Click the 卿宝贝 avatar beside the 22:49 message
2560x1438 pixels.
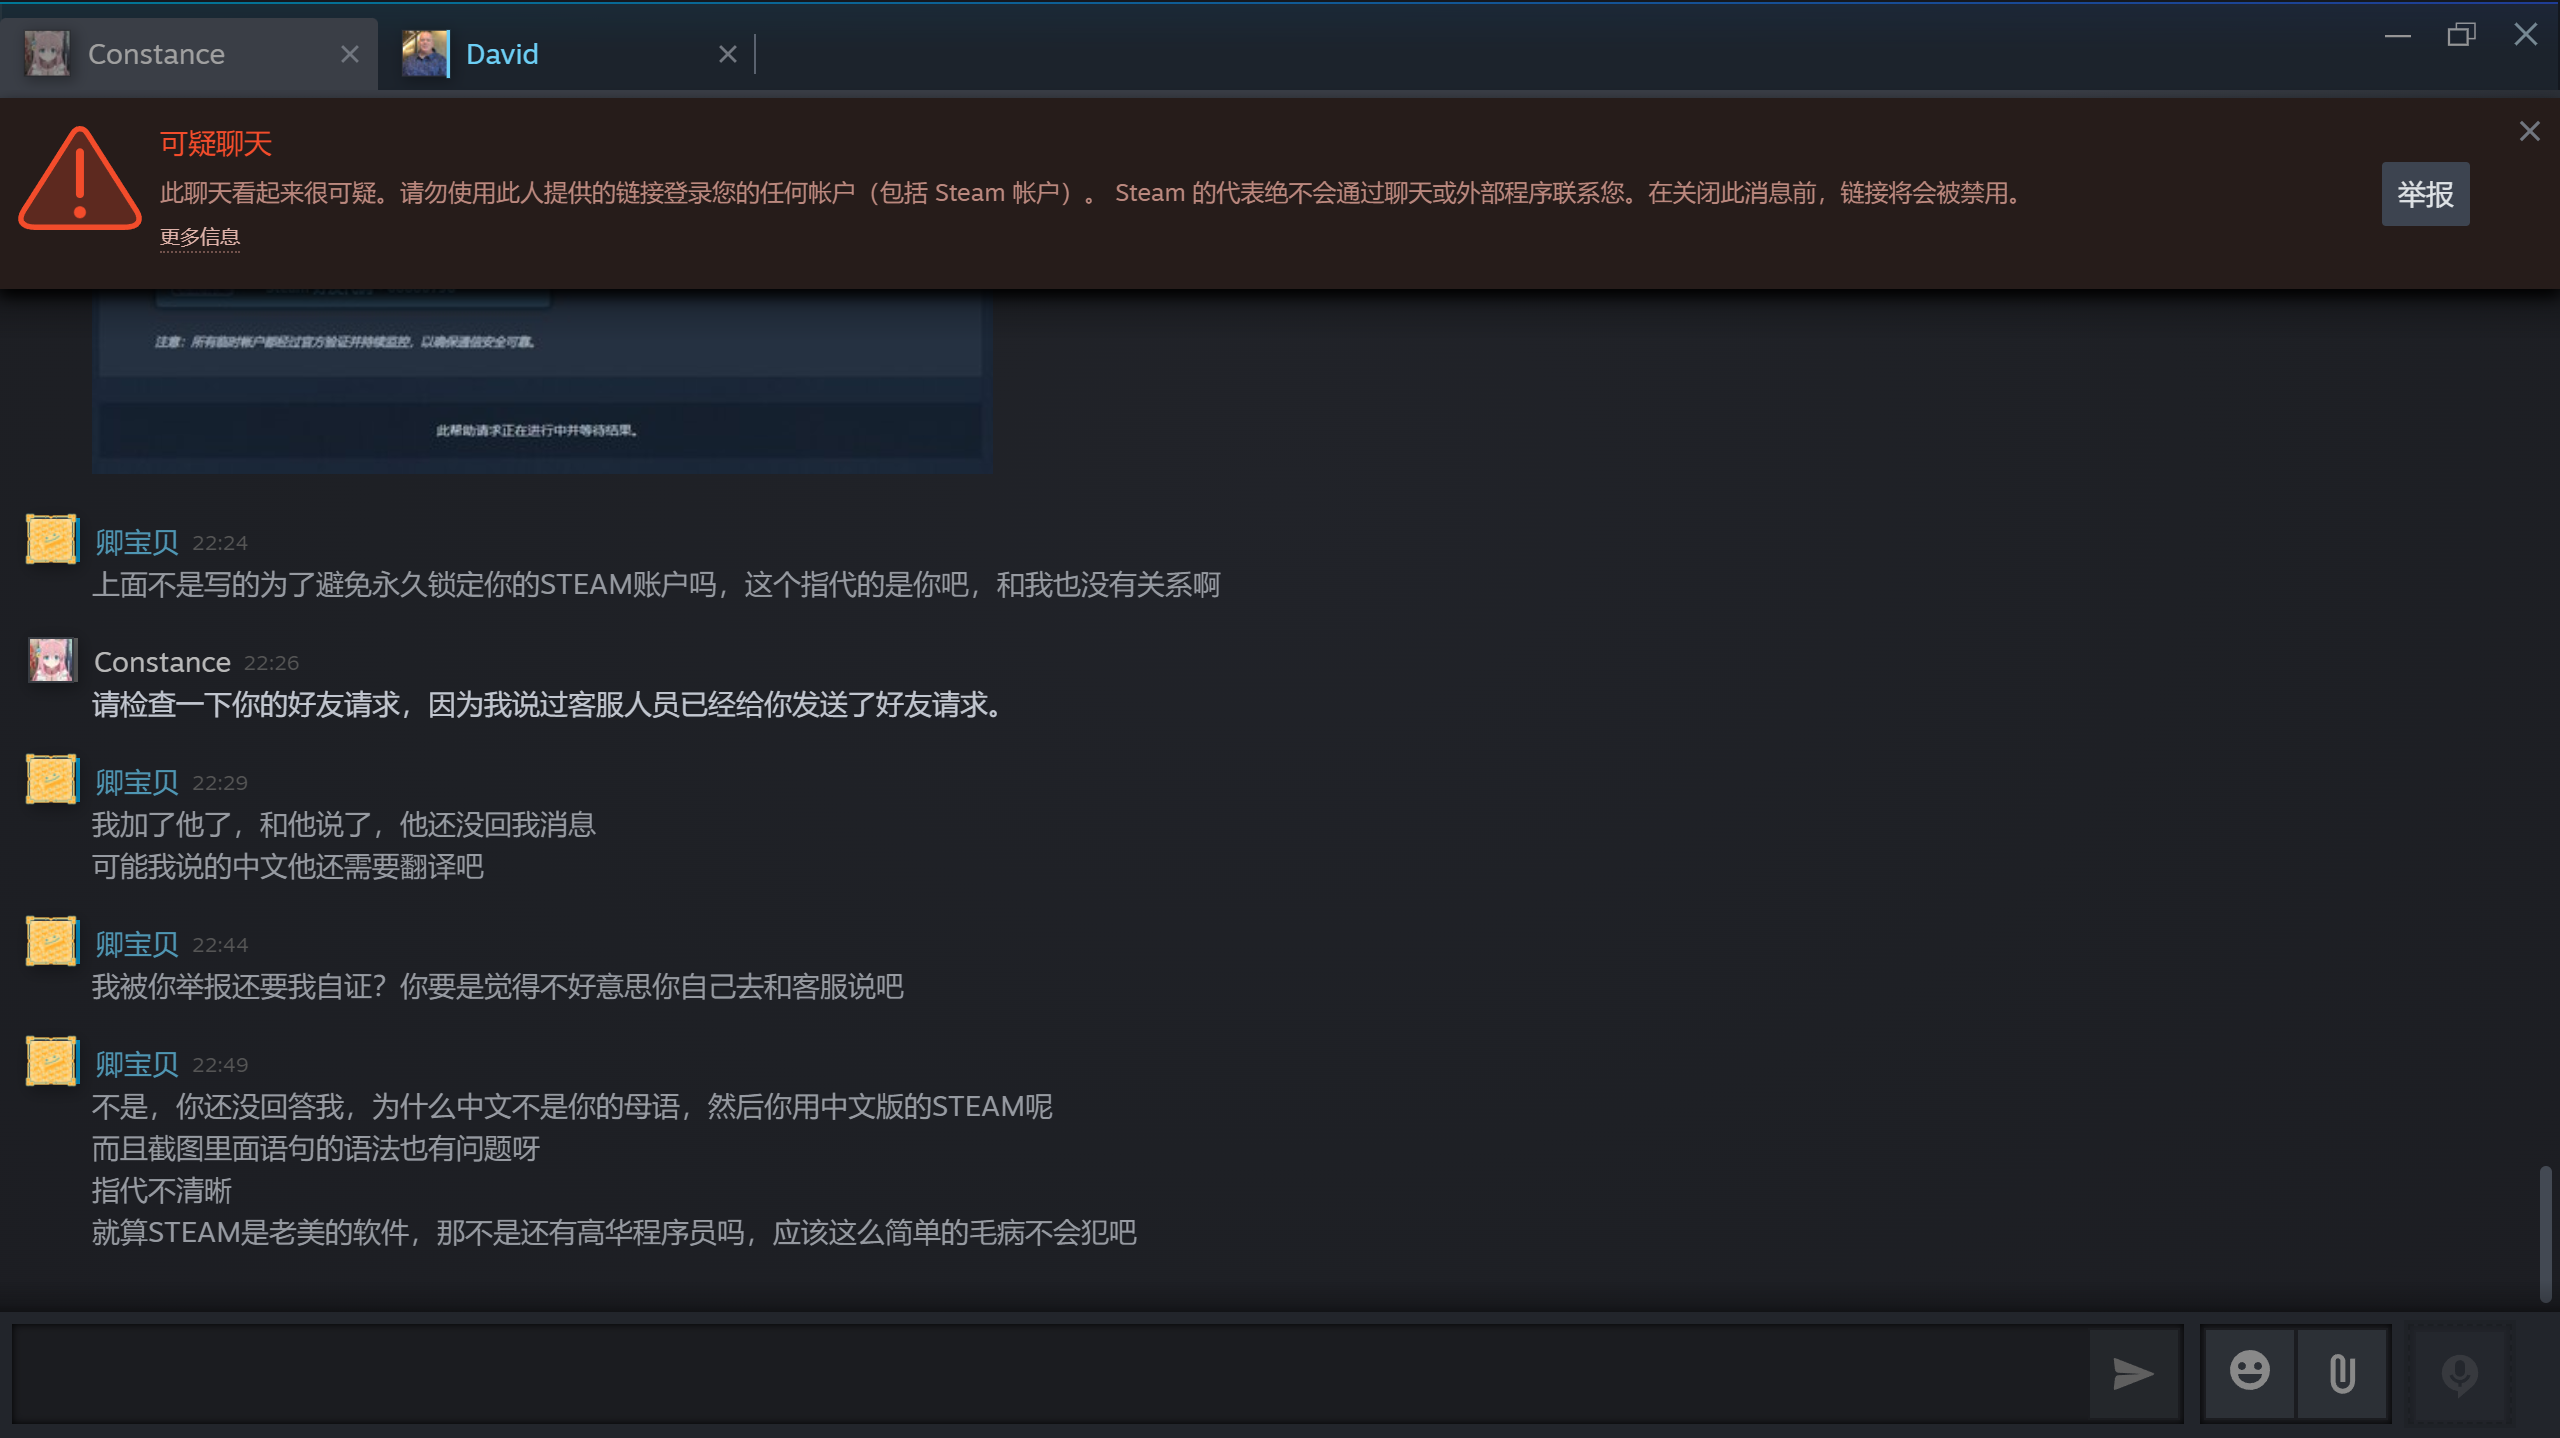coord(52,1061)
